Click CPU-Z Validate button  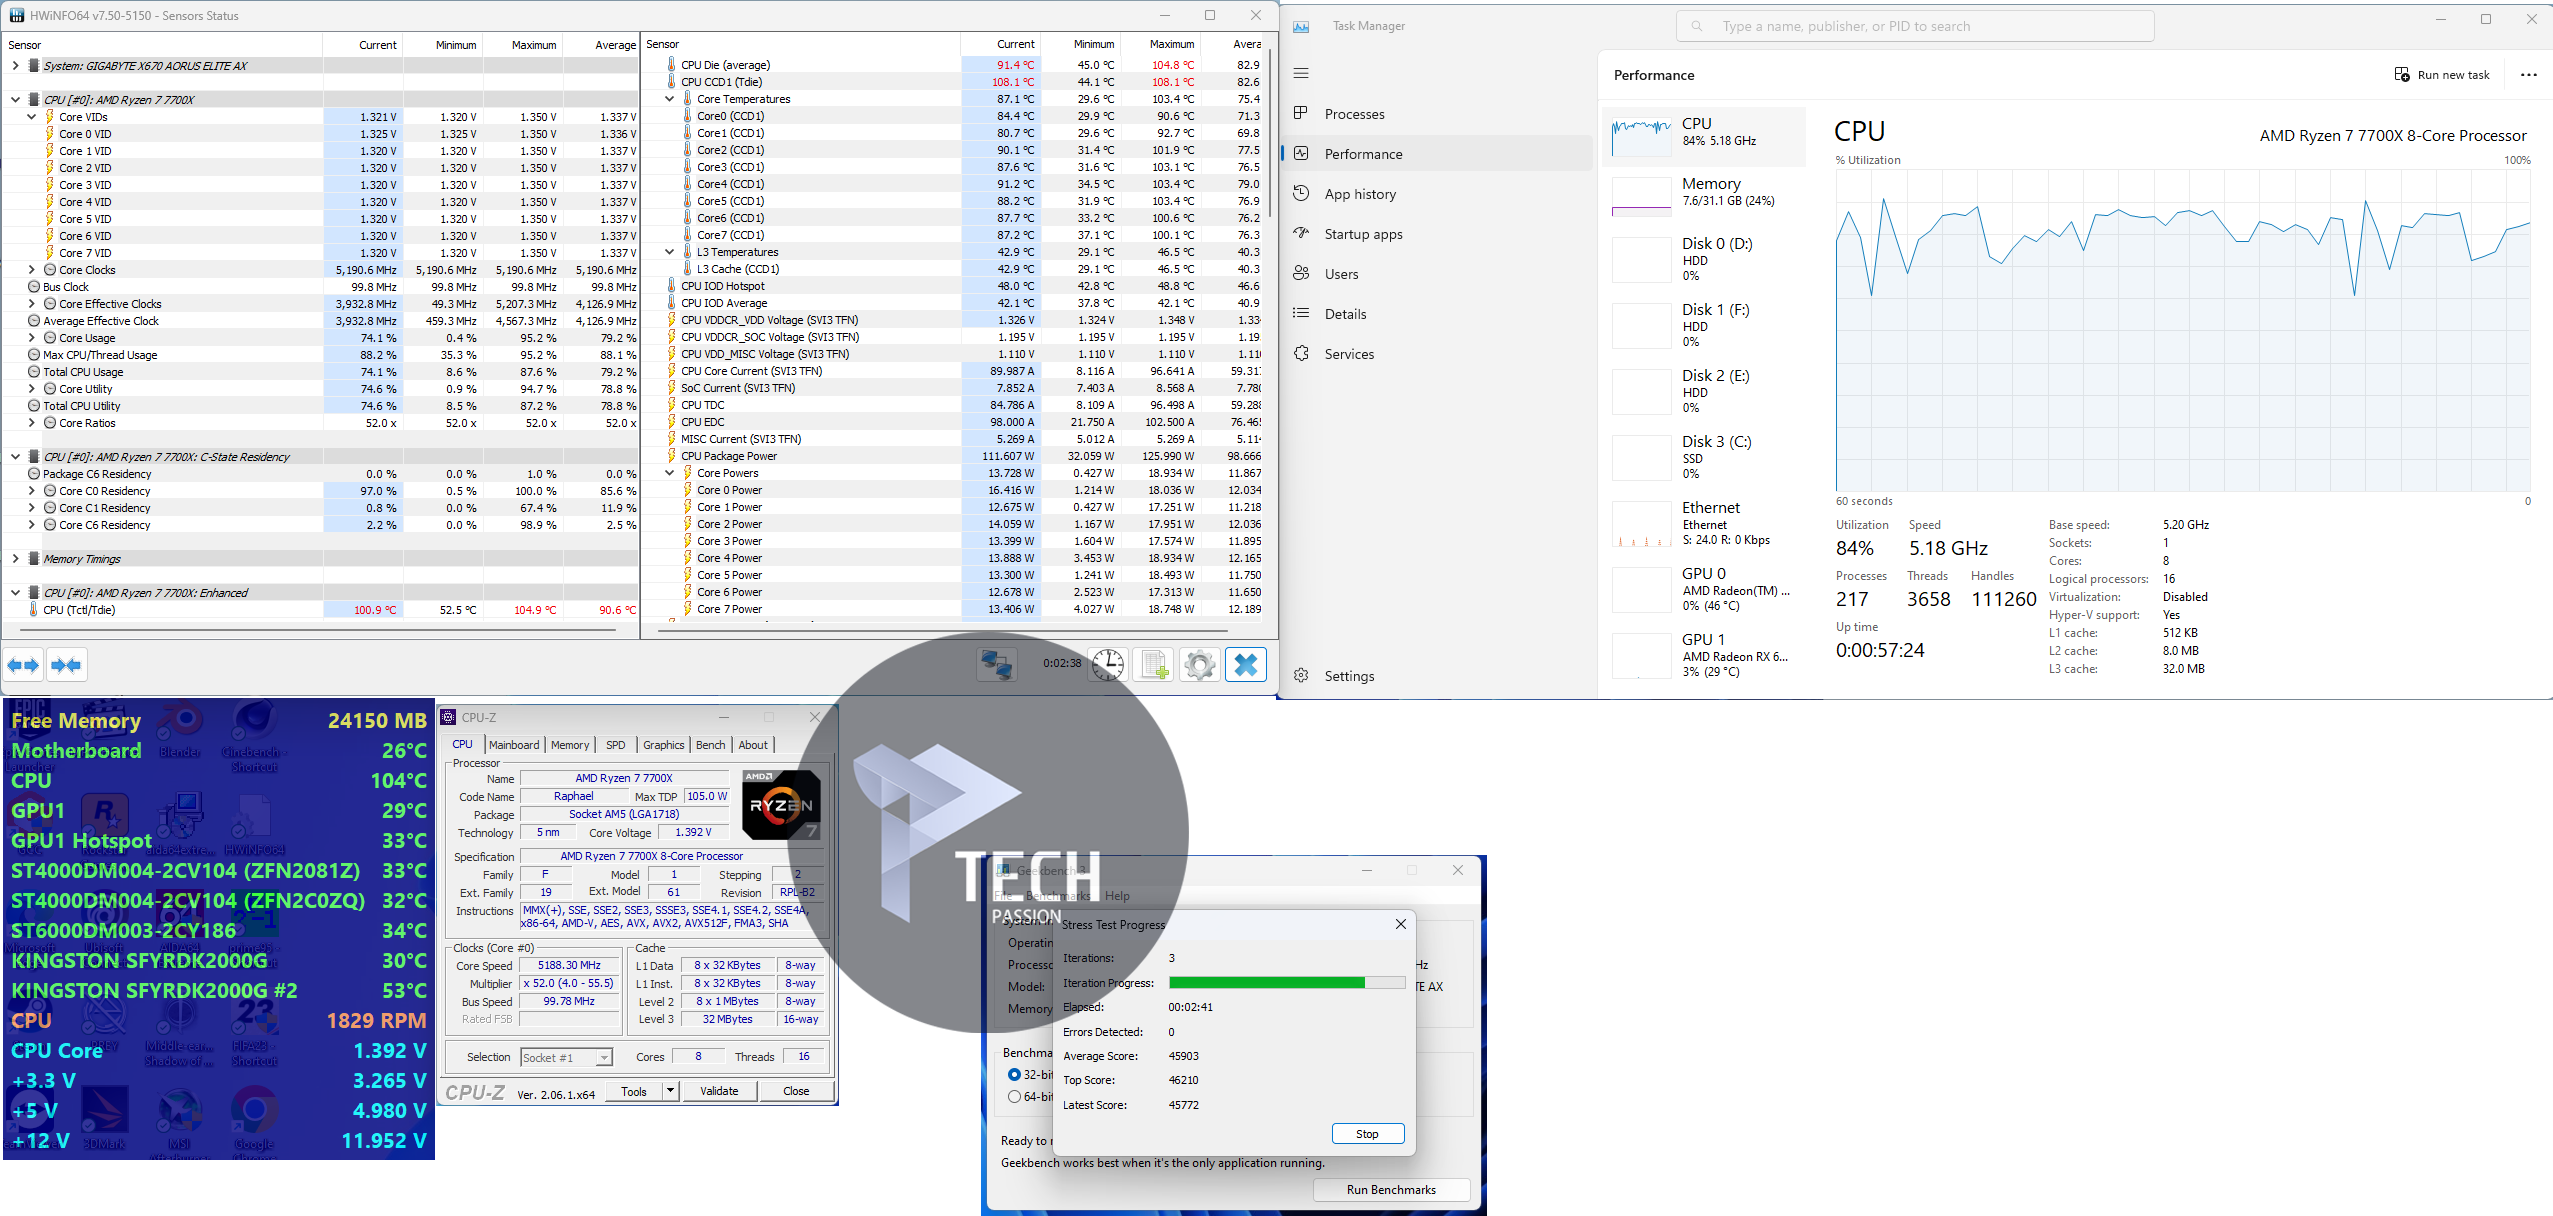[x=719, y=1091]
